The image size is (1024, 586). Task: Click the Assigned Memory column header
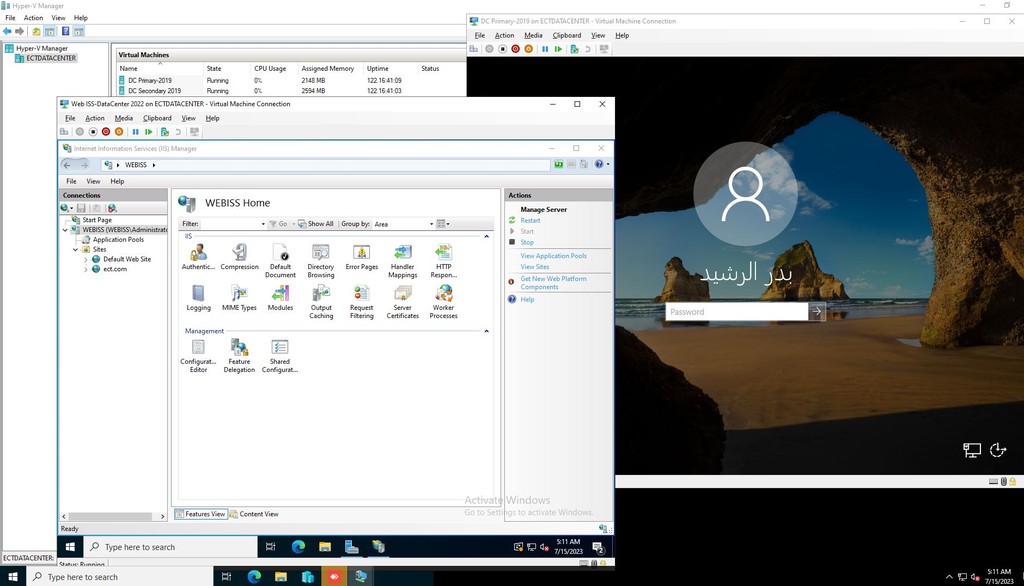(328, 69)
